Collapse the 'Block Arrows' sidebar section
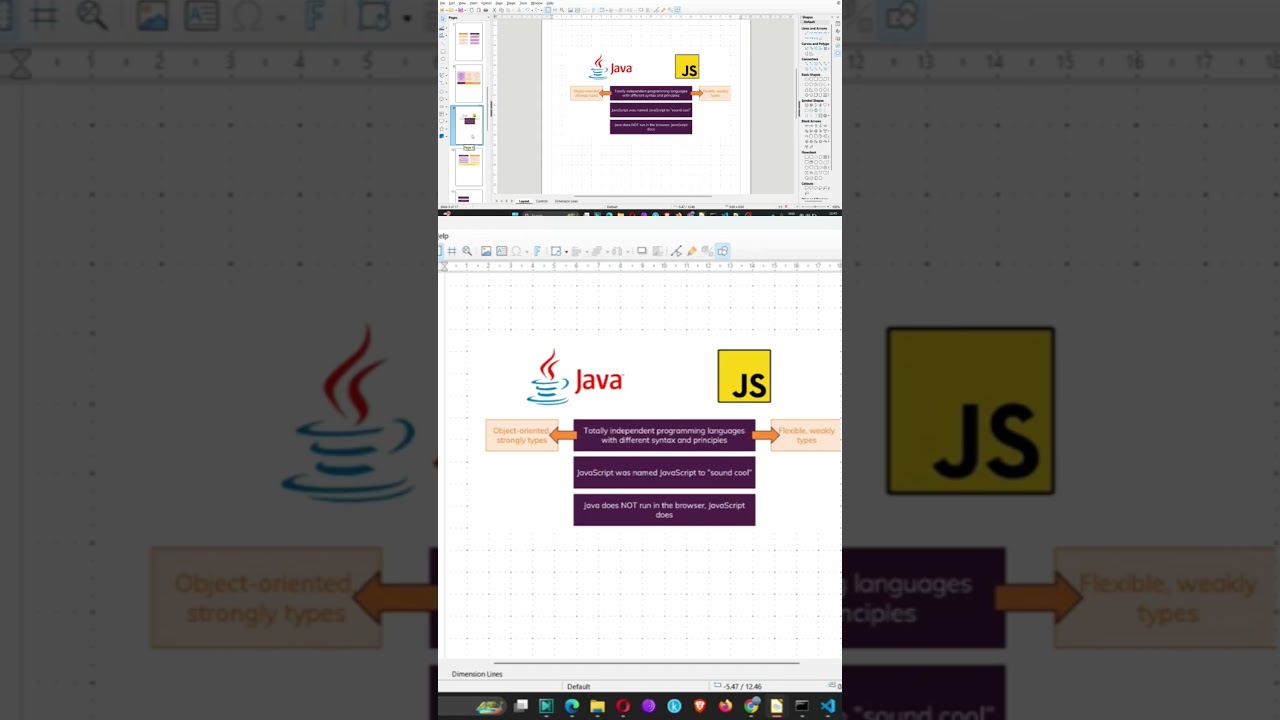This screenshot has width=1280, height=720. click(x=811, y=121)
